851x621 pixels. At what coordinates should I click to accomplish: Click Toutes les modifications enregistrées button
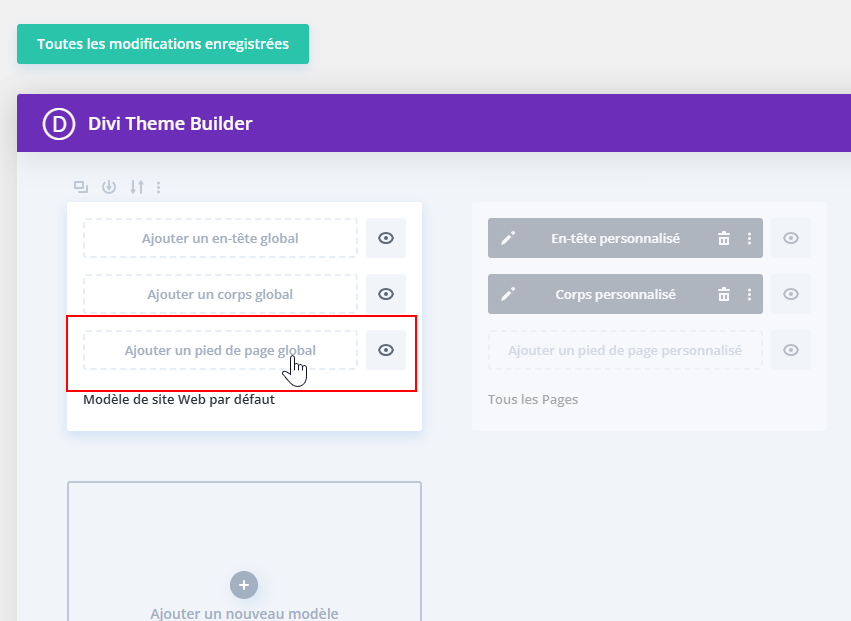(x=163, y=44)
